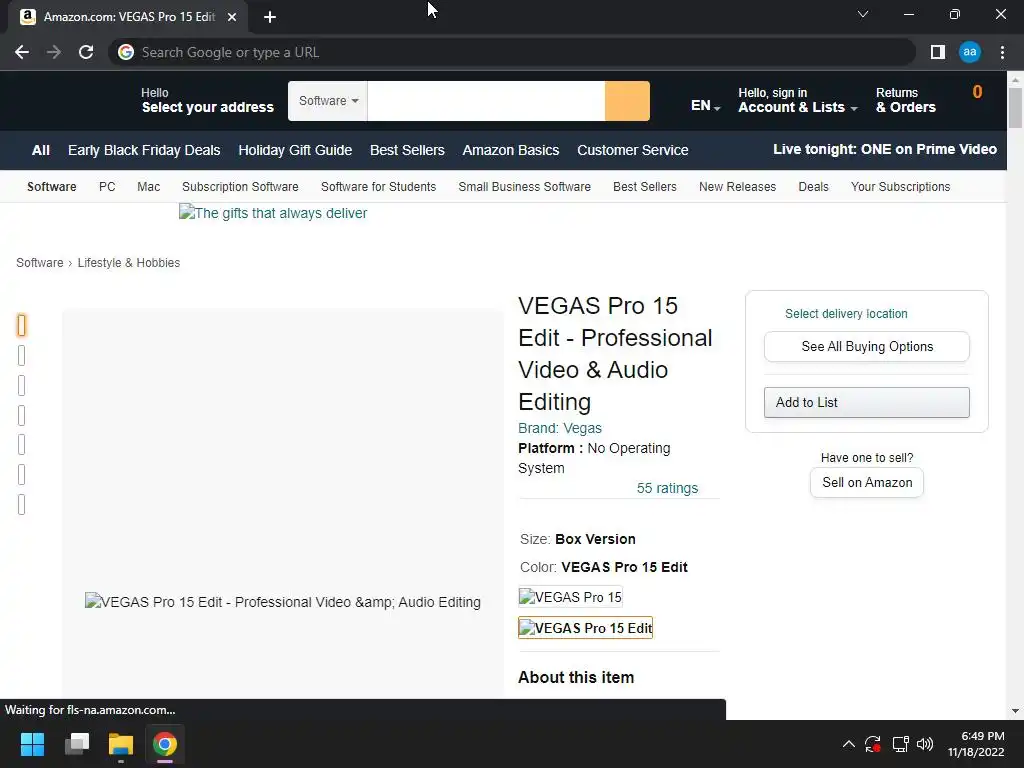1024x768 pixels.
Task: Open Deals in software subnav
Action: (813, 187)
